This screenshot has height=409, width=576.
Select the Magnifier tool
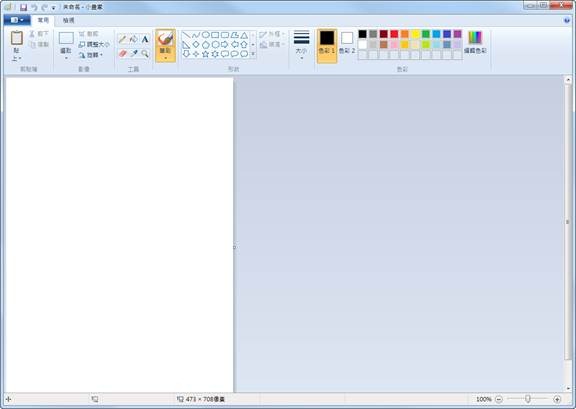click(x=145, y=54)
